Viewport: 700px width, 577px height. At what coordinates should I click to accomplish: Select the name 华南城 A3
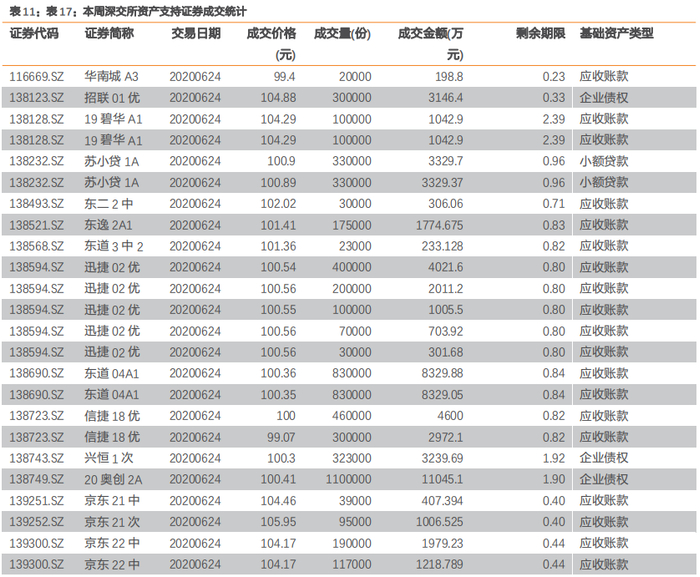112,76
